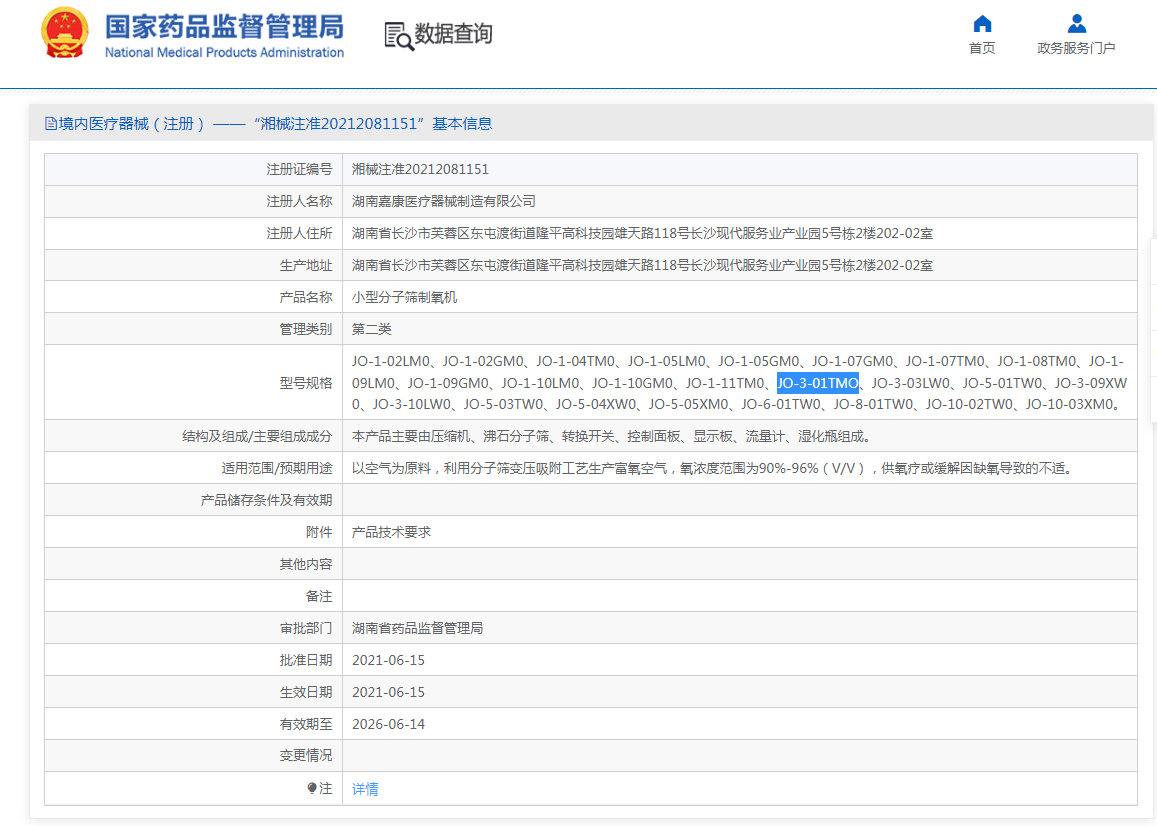Click the 产品技术要求 attachment text
The width and height of the screenshot is (1157, 826).
392,532
